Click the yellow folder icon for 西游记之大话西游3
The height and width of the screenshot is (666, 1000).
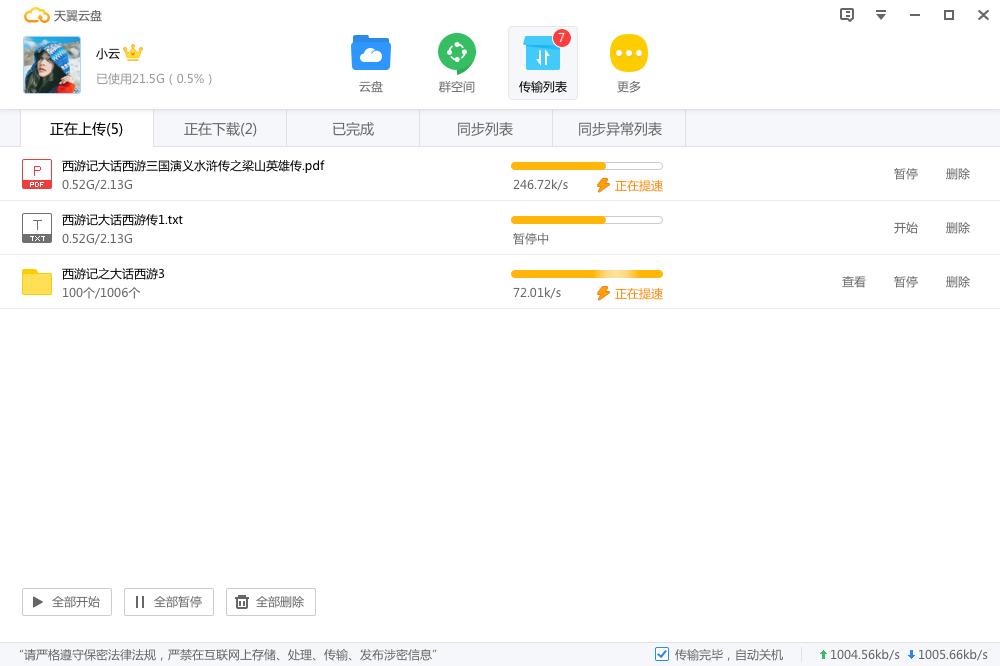click(x=37, y=282)
